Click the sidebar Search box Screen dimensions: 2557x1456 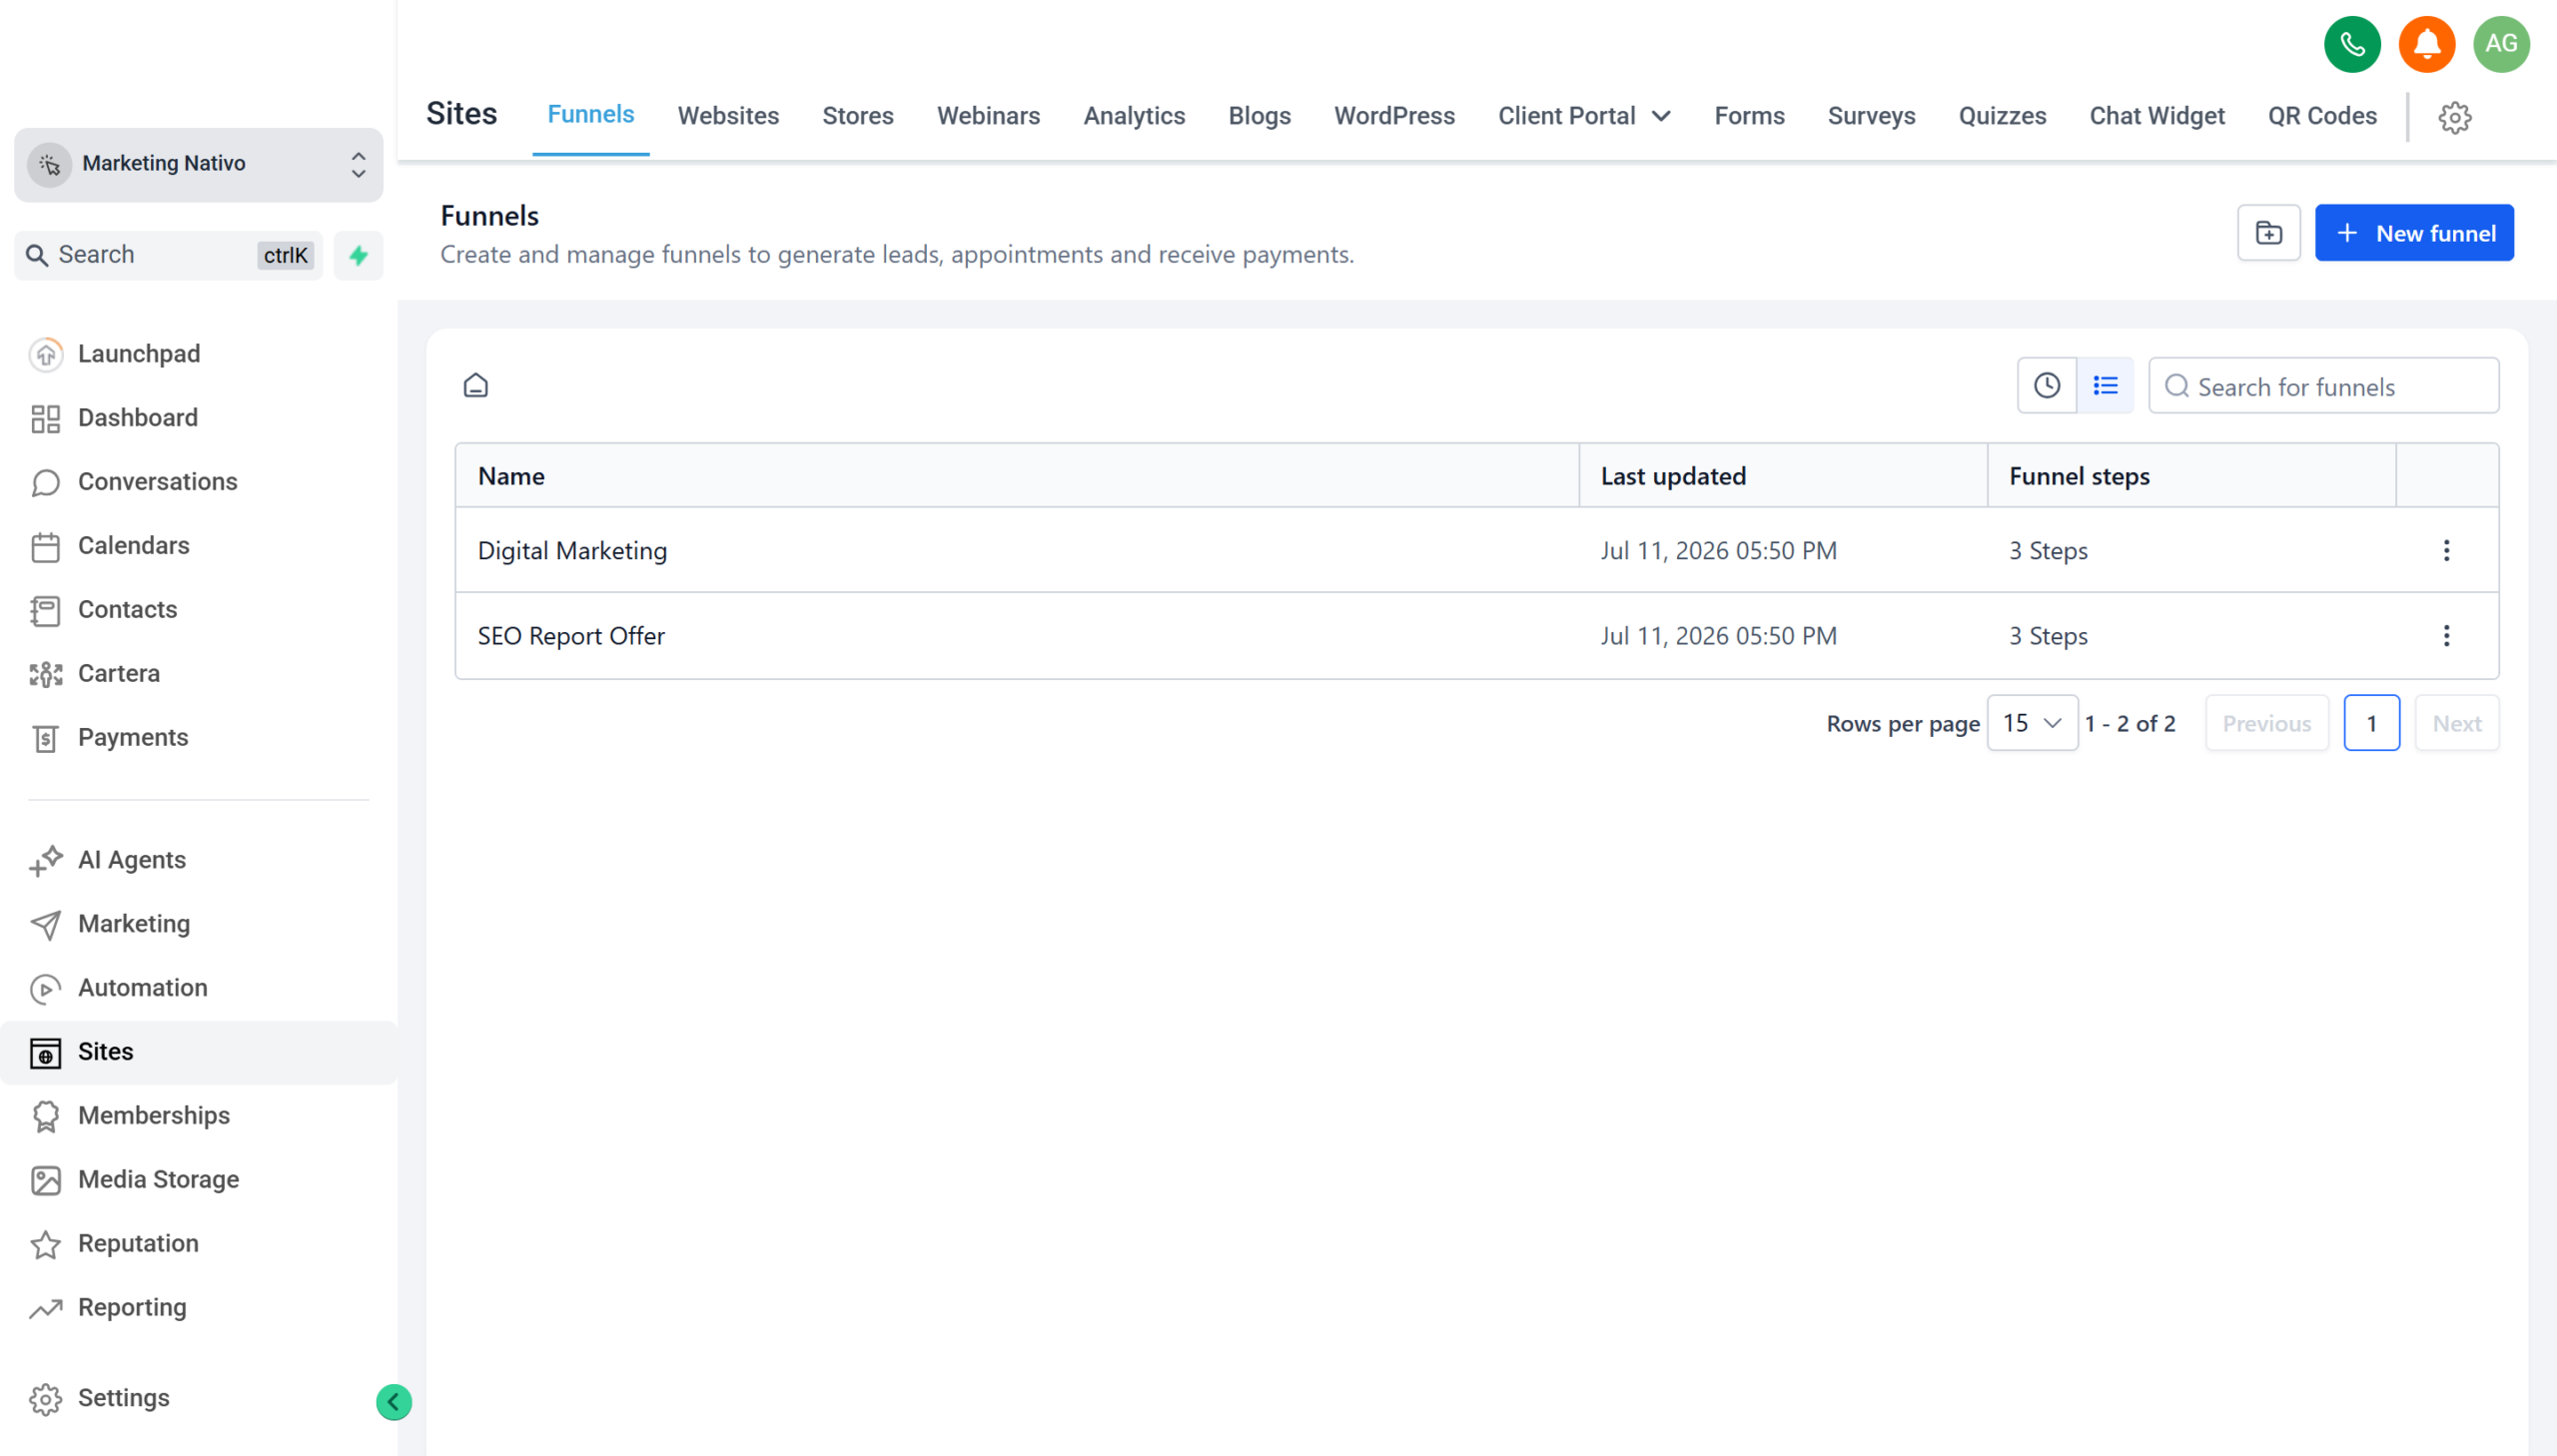(168, 255)
